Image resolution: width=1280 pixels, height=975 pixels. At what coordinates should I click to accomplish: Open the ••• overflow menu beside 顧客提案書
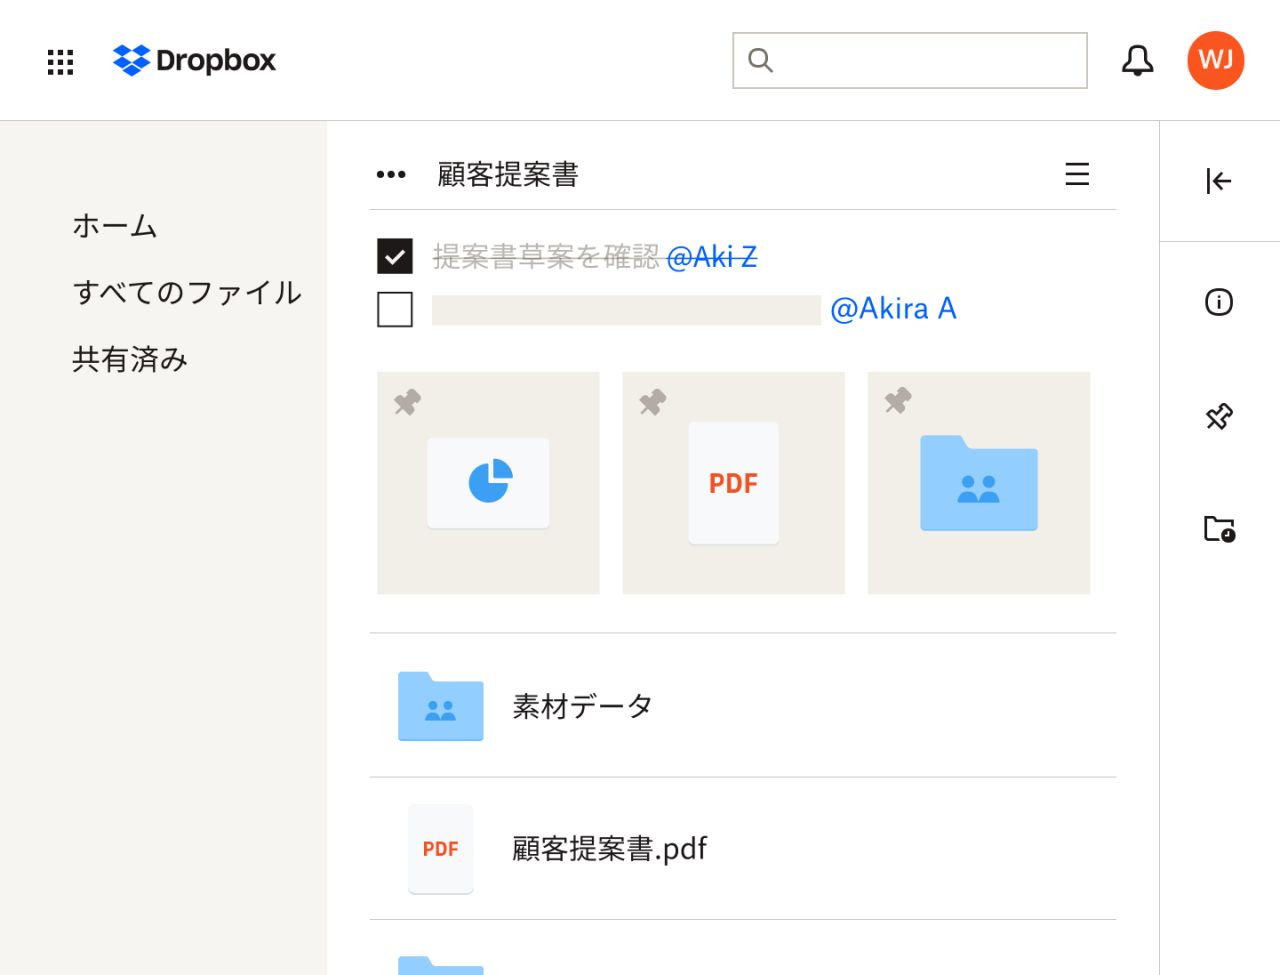coord(391,173)
